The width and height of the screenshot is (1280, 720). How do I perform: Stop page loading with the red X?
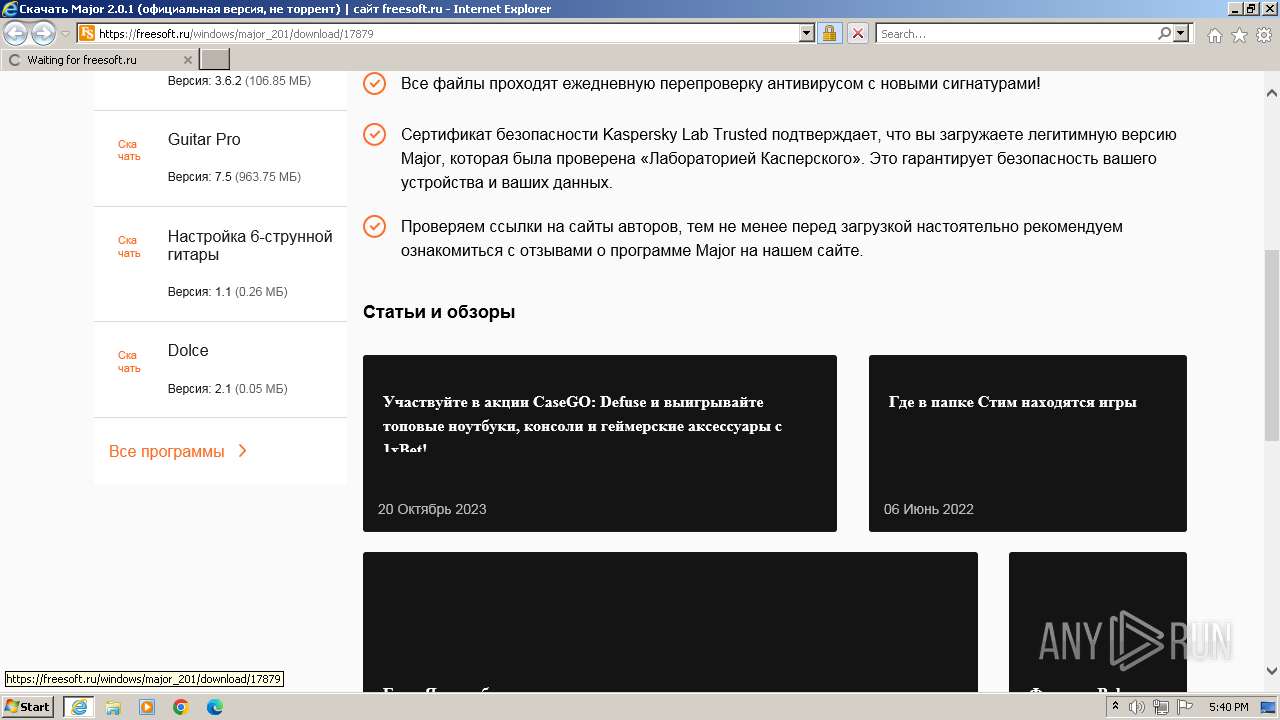tap(858, 33)
